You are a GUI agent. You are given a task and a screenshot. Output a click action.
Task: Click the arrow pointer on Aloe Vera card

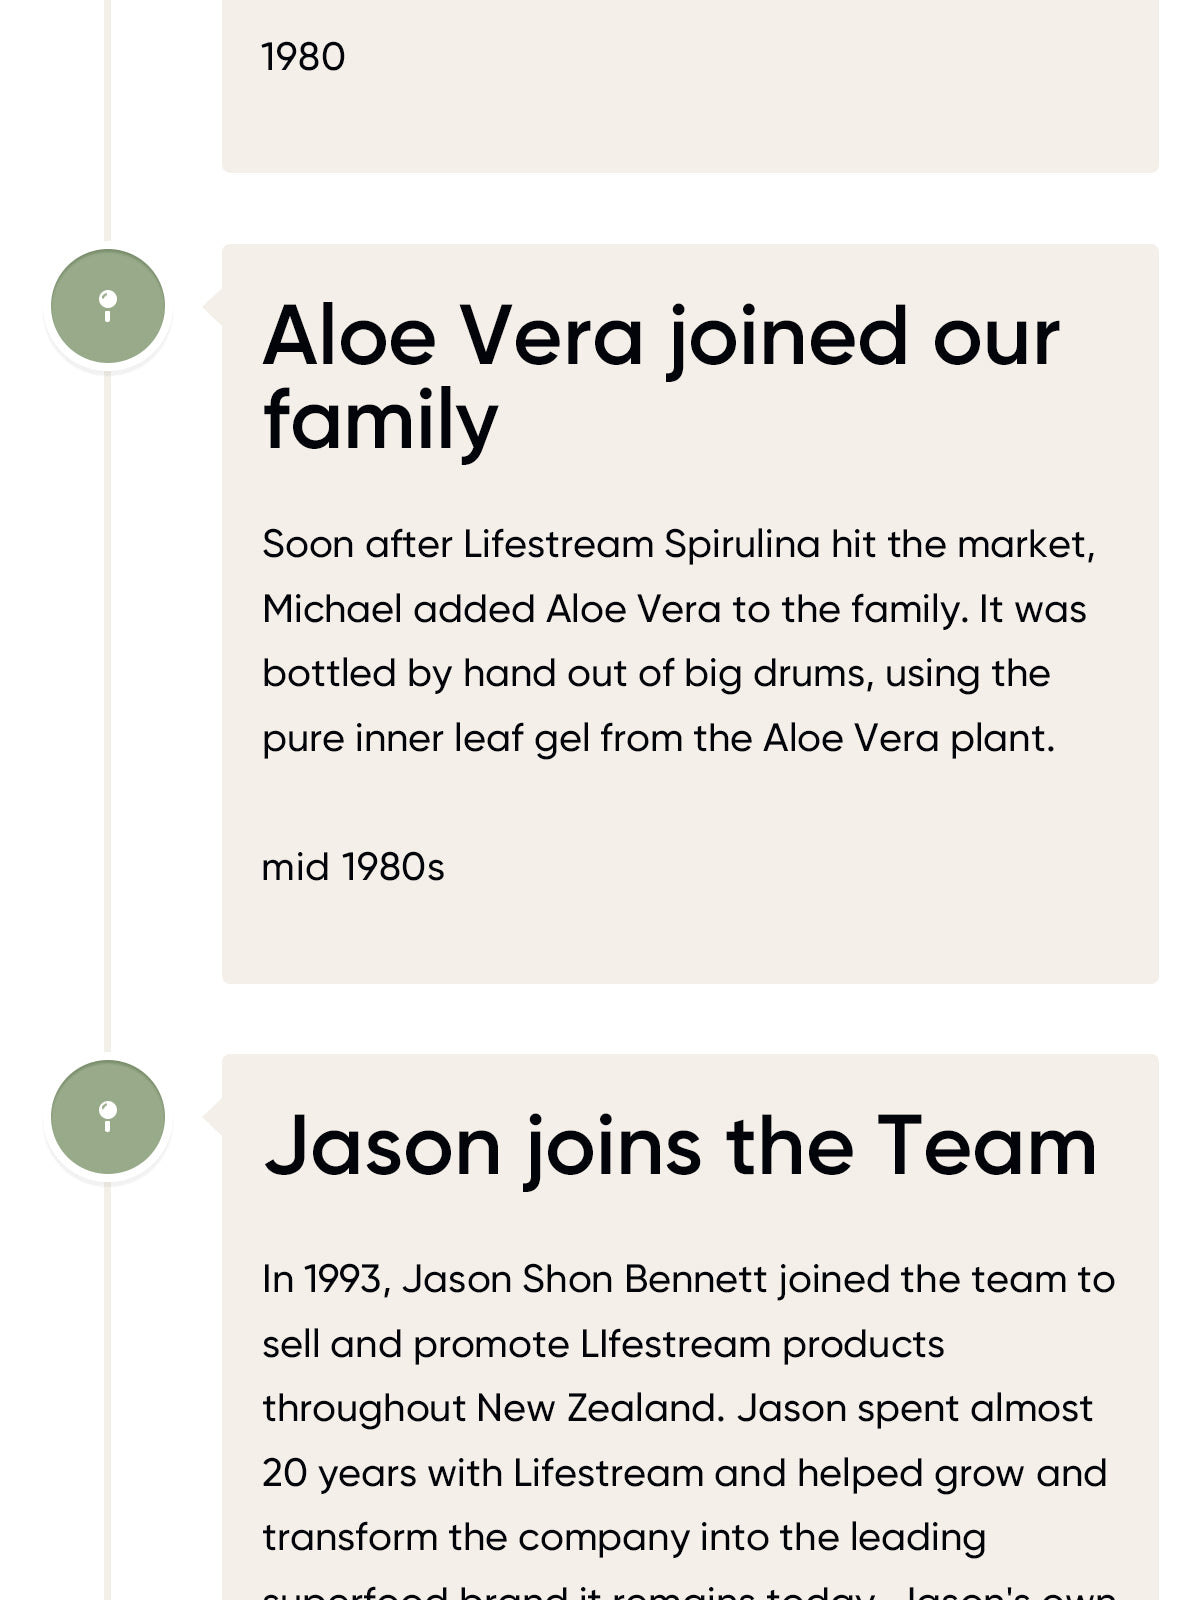[x=213, y=306]
